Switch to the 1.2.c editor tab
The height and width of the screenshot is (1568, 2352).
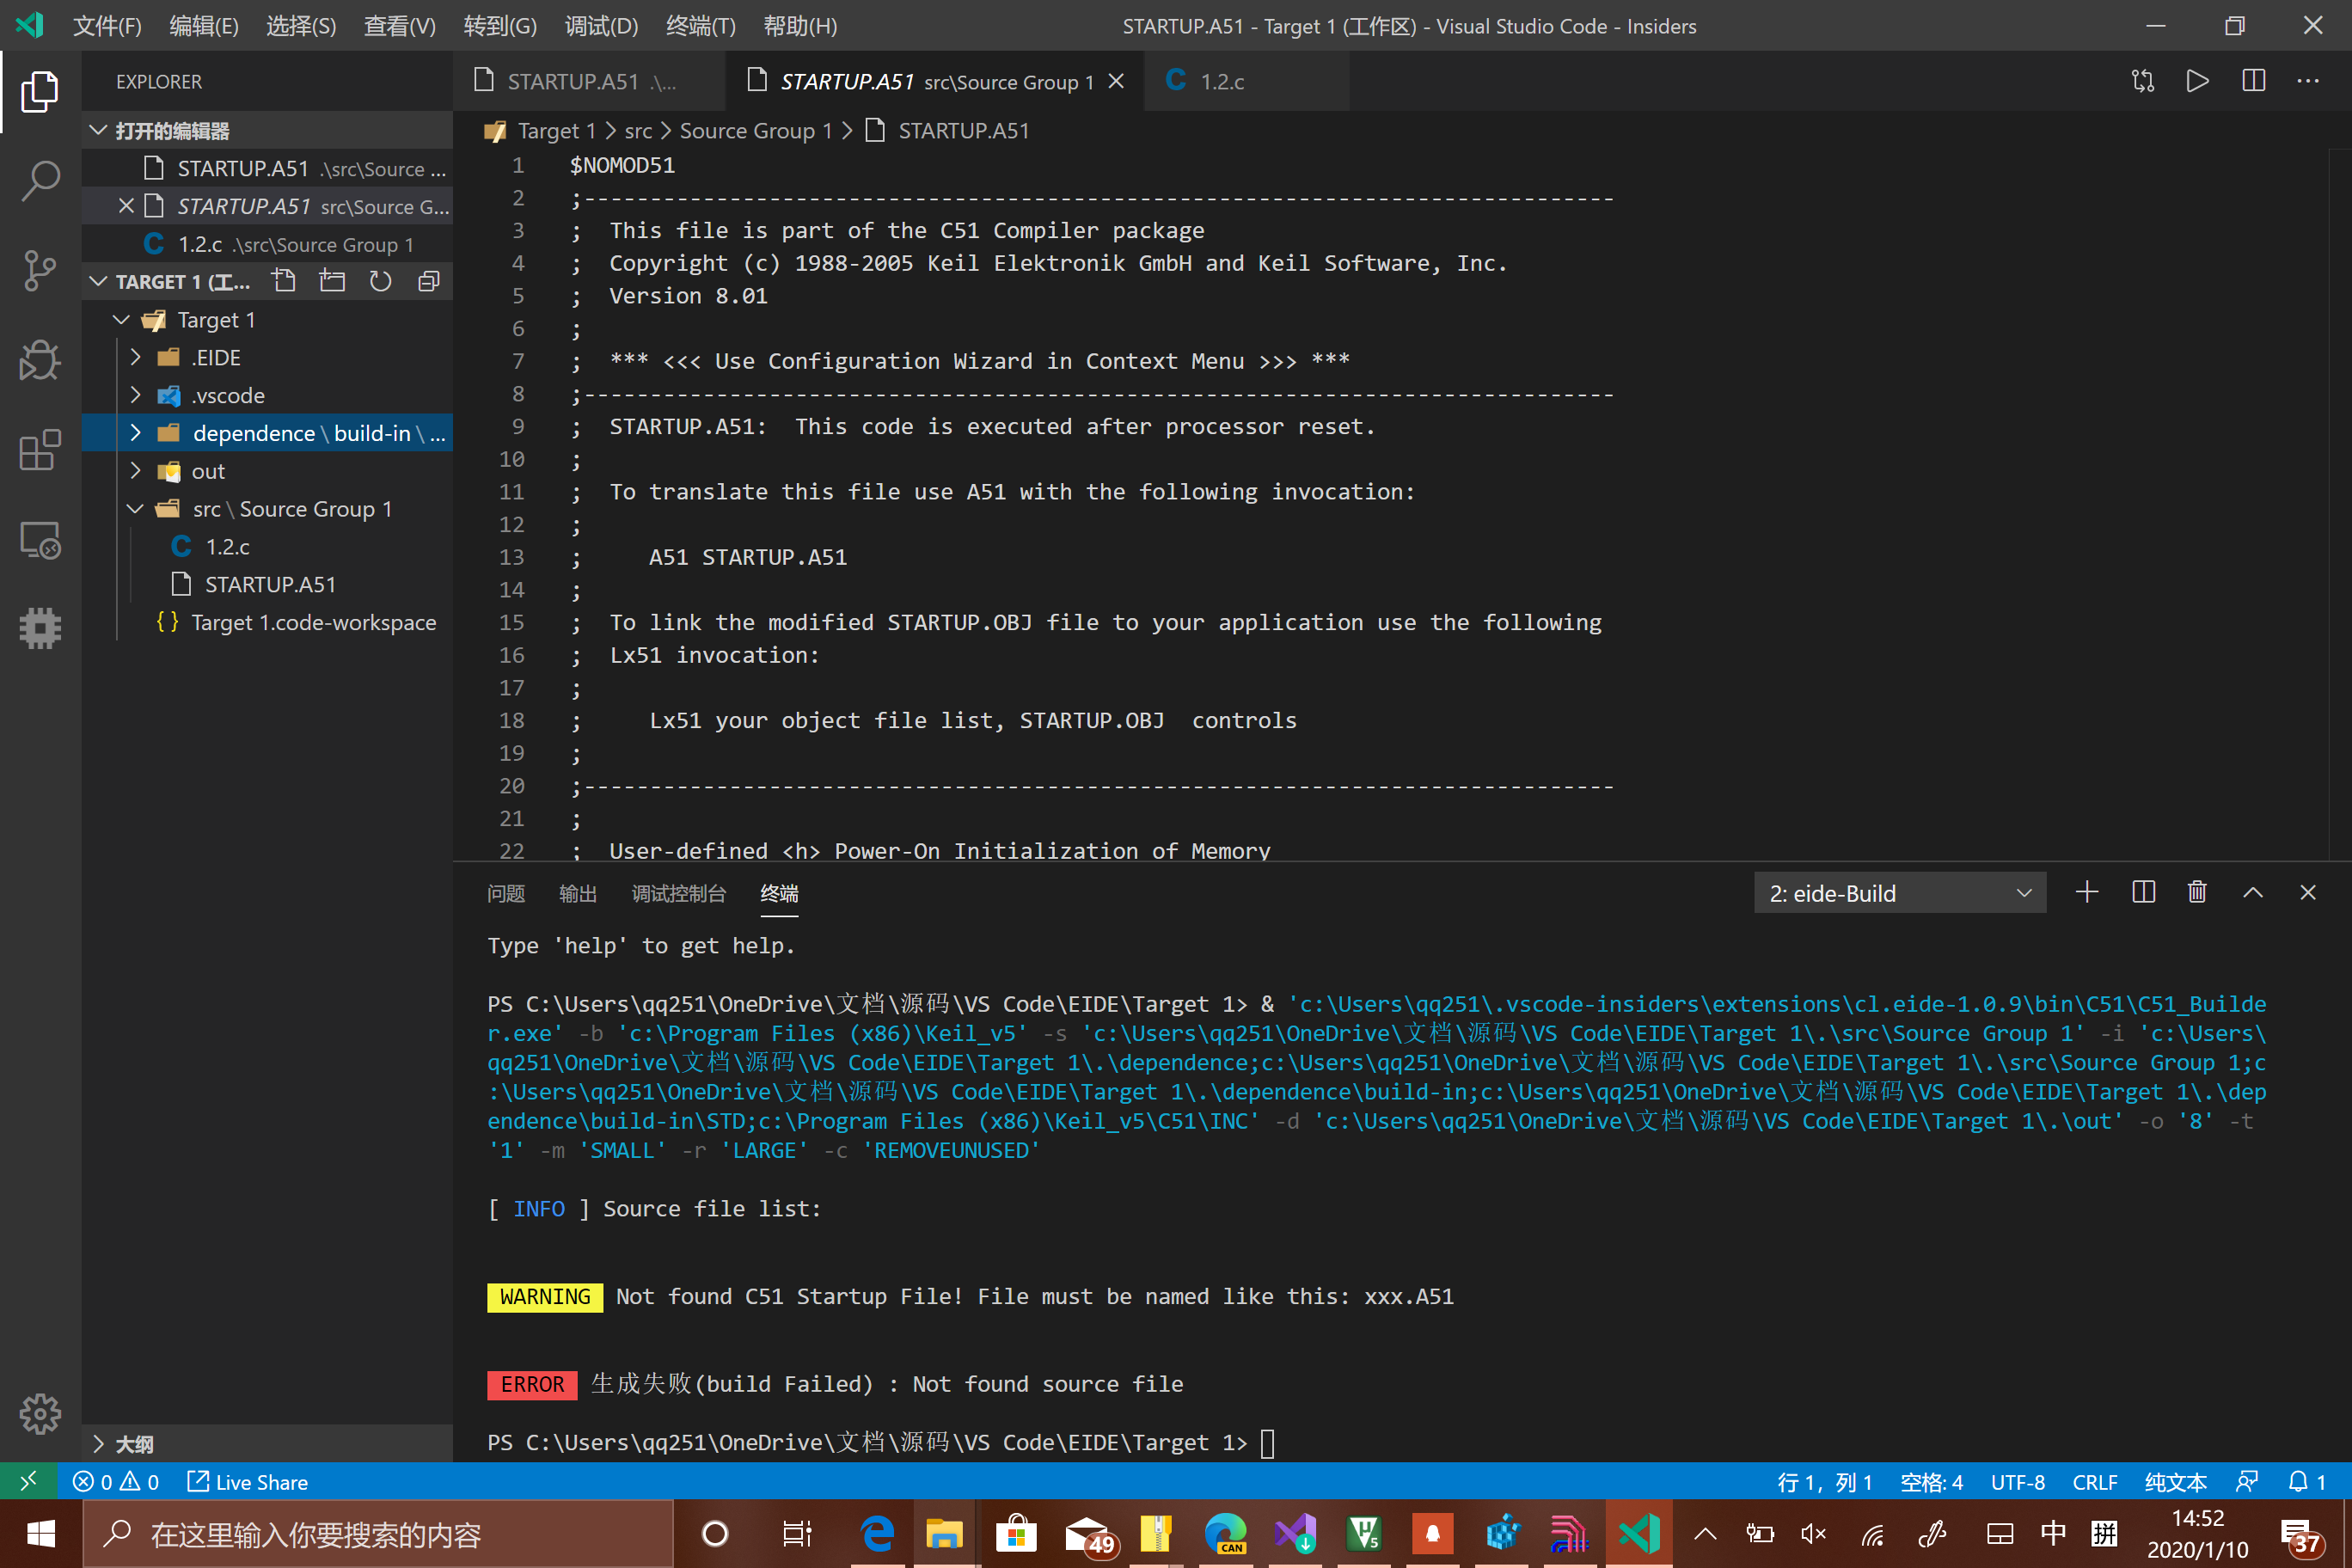[1221, 82]
